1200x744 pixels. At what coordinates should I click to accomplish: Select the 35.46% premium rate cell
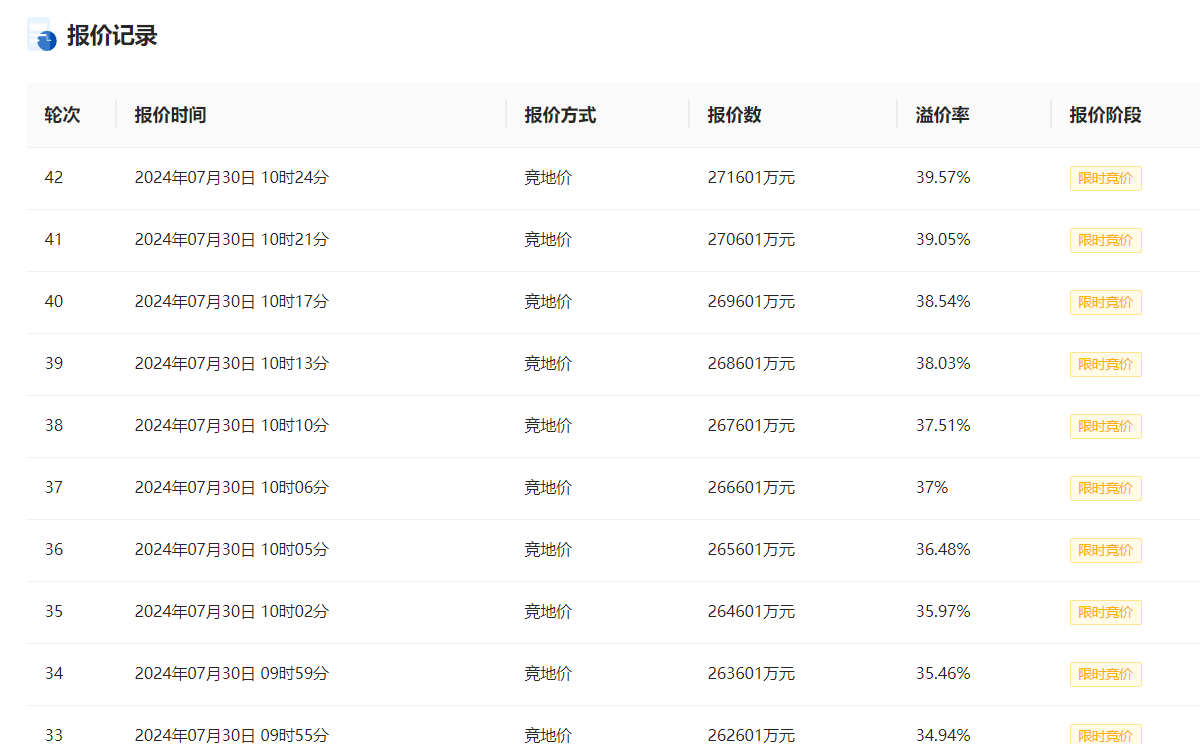[x=942, y=674]
